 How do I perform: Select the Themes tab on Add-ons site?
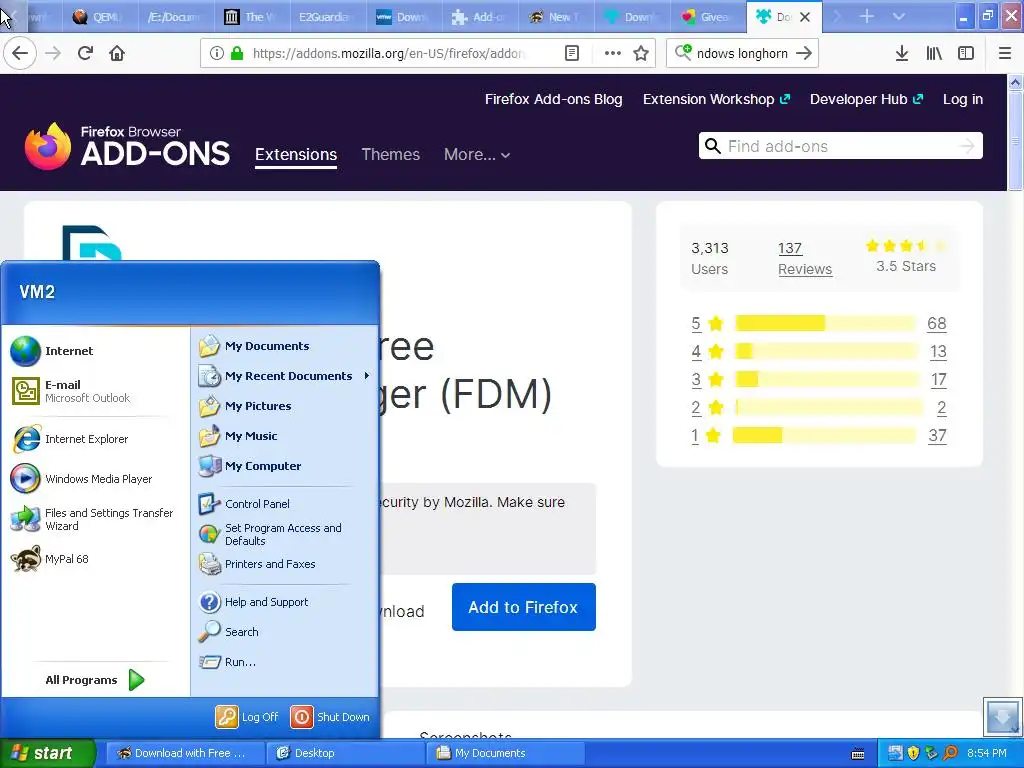pos(391,155)
